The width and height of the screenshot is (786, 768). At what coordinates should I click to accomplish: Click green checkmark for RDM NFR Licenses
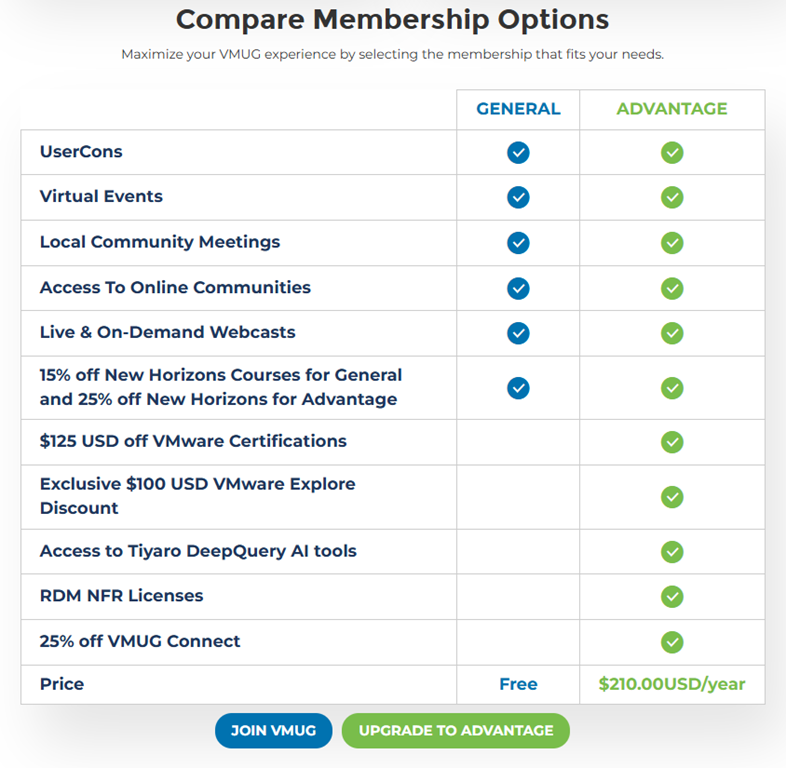pos(672,596)
